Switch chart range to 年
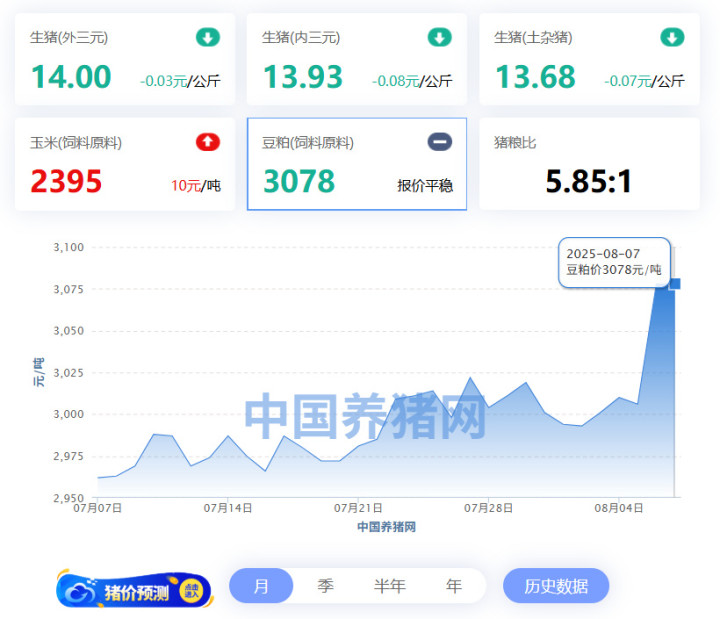The height and width of the screenshot is (619, 720). click(454, 586)
